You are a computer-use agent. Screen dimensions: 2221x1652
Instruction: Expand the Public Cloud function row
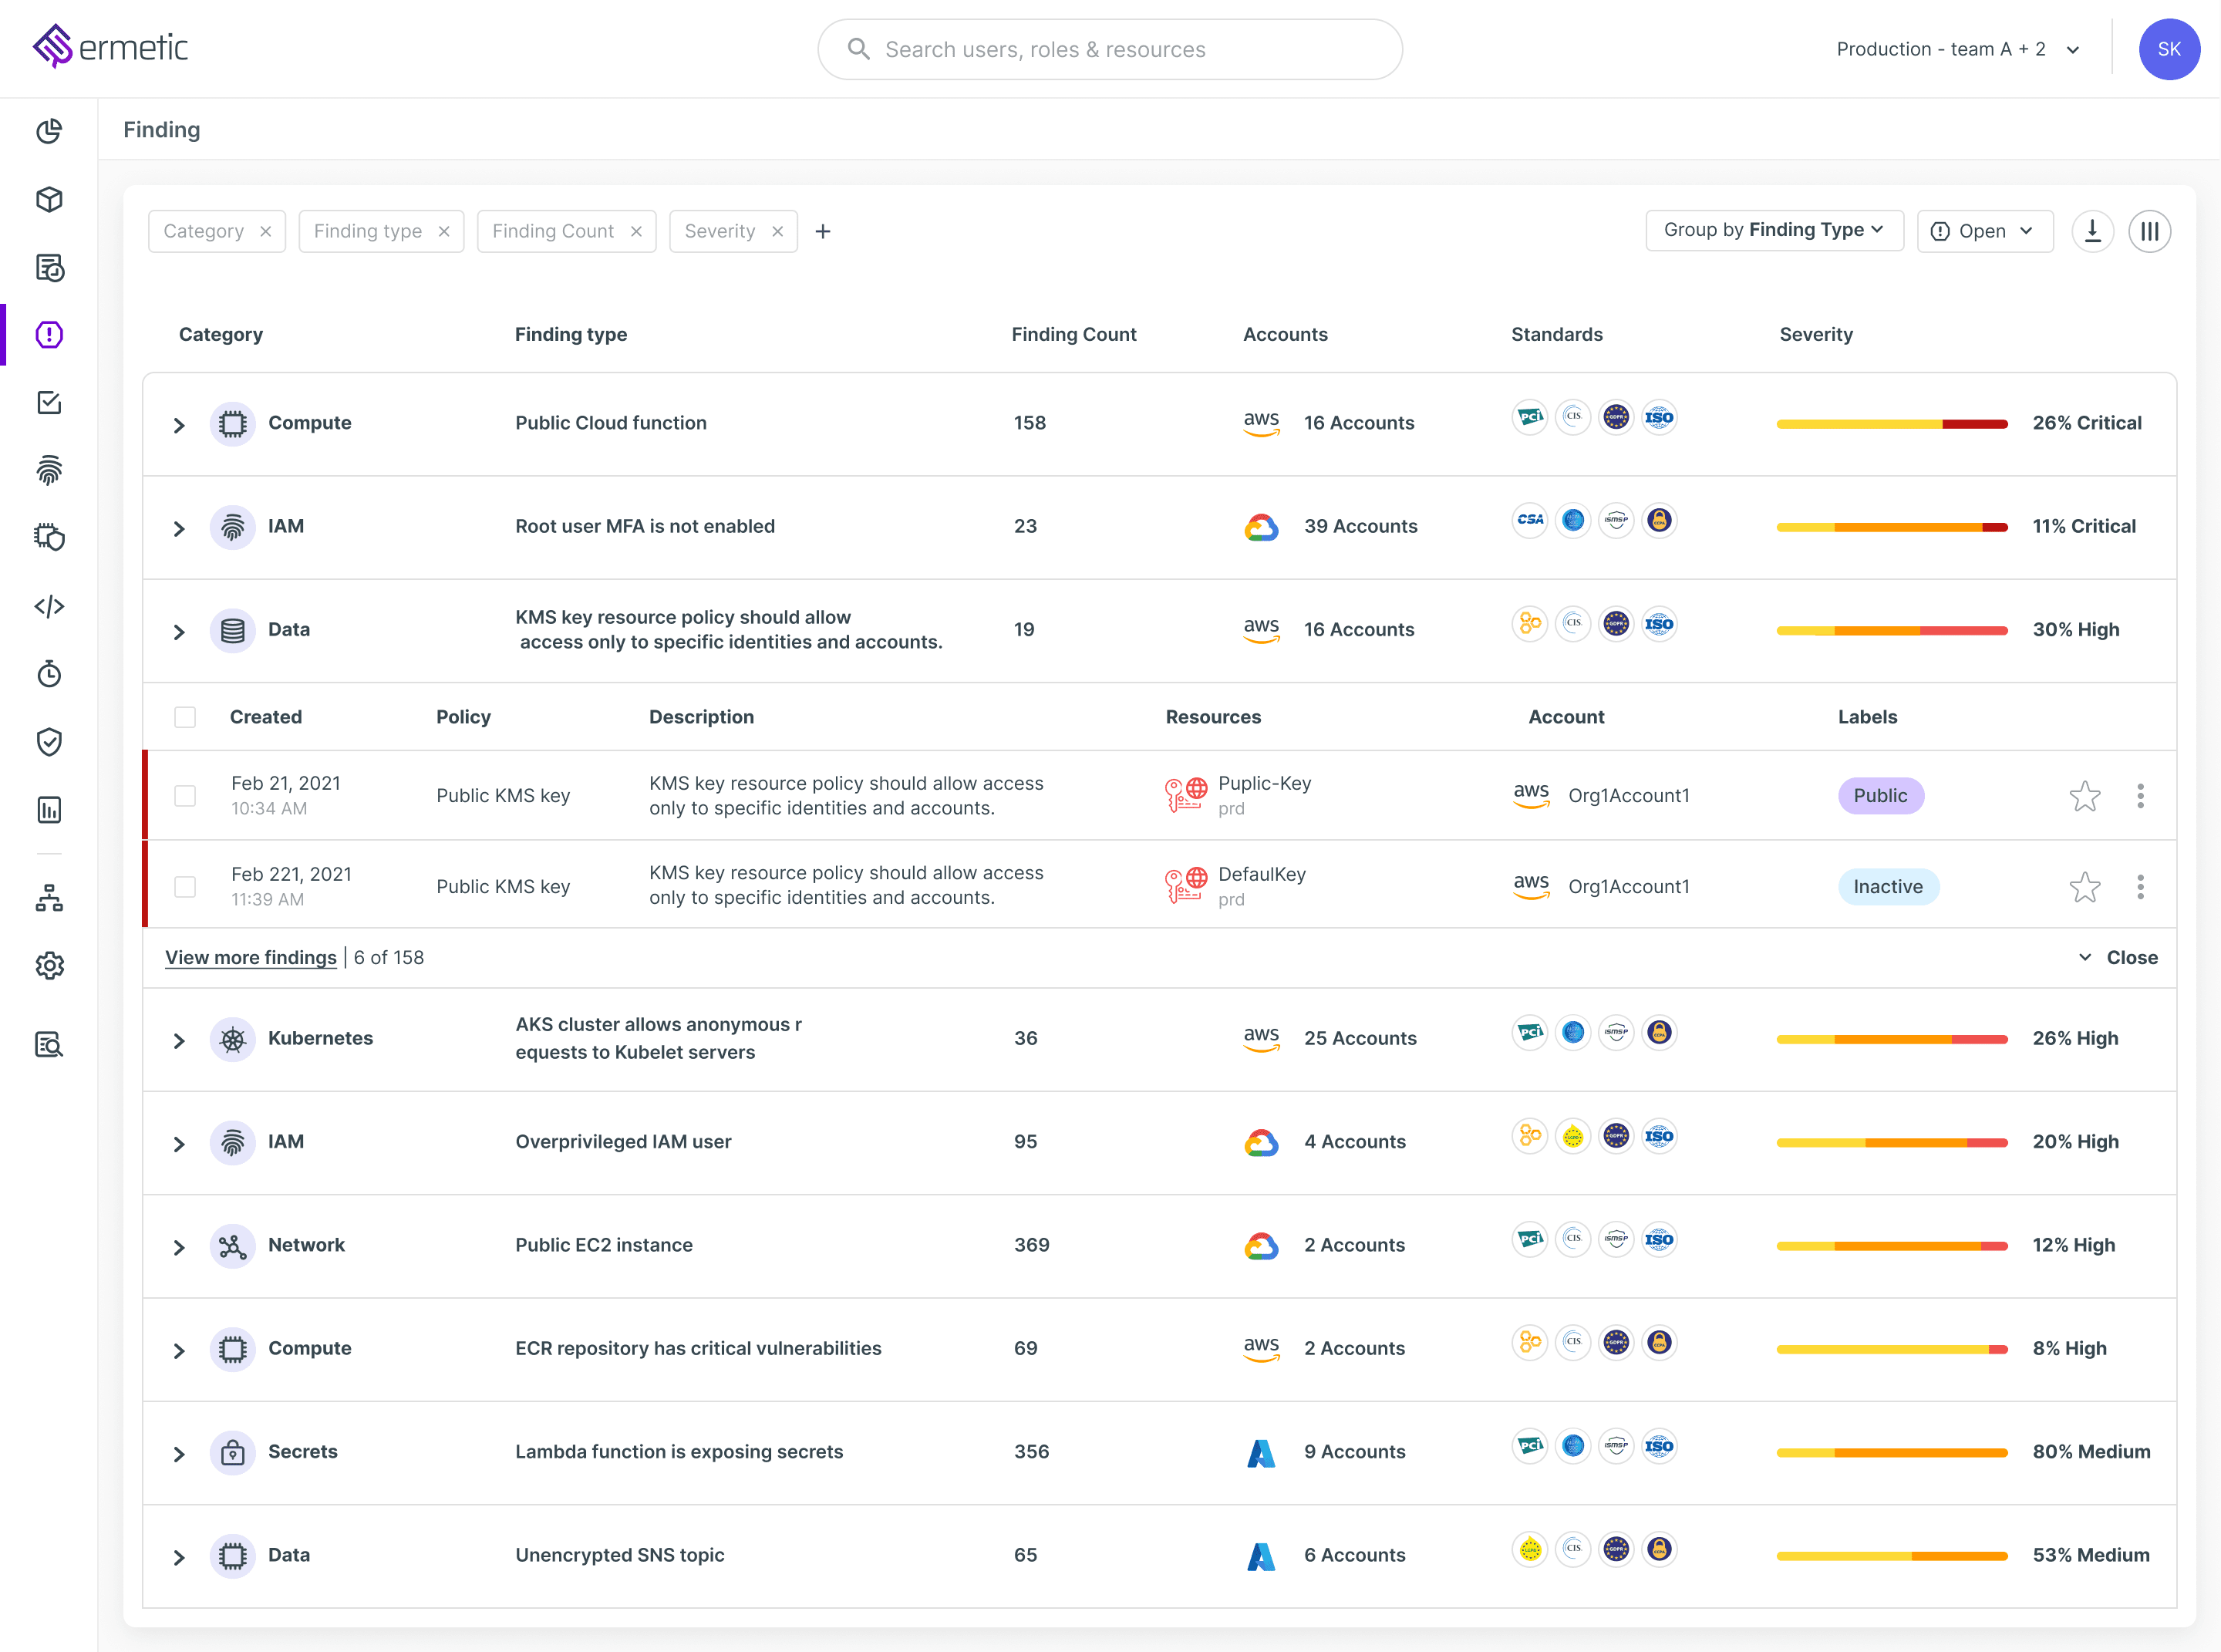pyautogui.click(x=179, y=425)
